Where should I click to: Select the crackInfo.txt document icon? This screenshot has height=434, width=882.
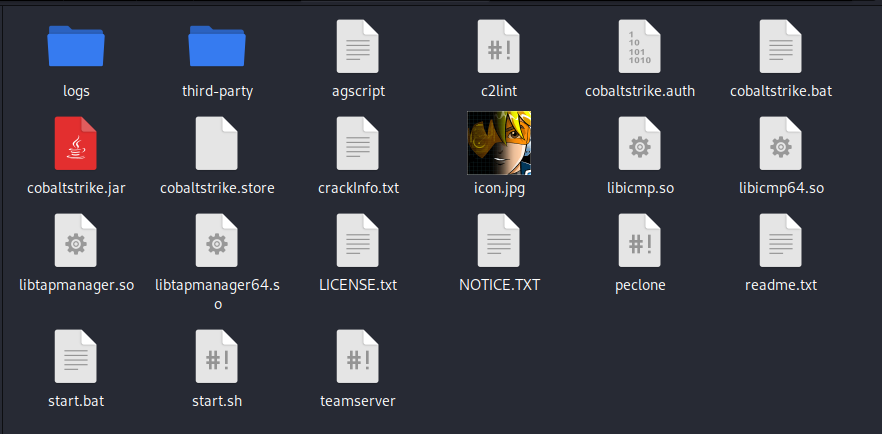(358, 143)
